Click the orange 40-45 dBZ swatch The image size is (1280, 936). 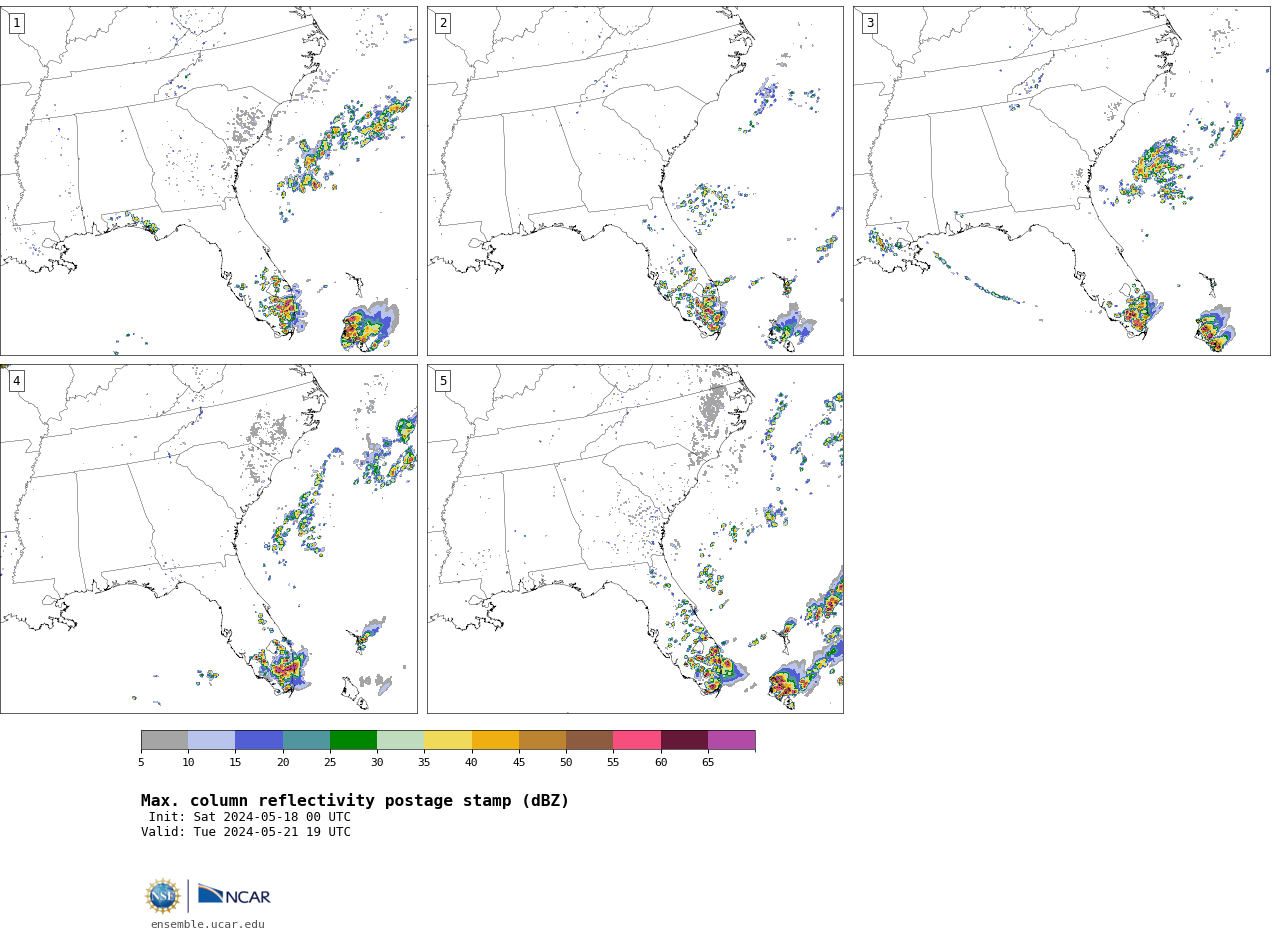[495, 740]
